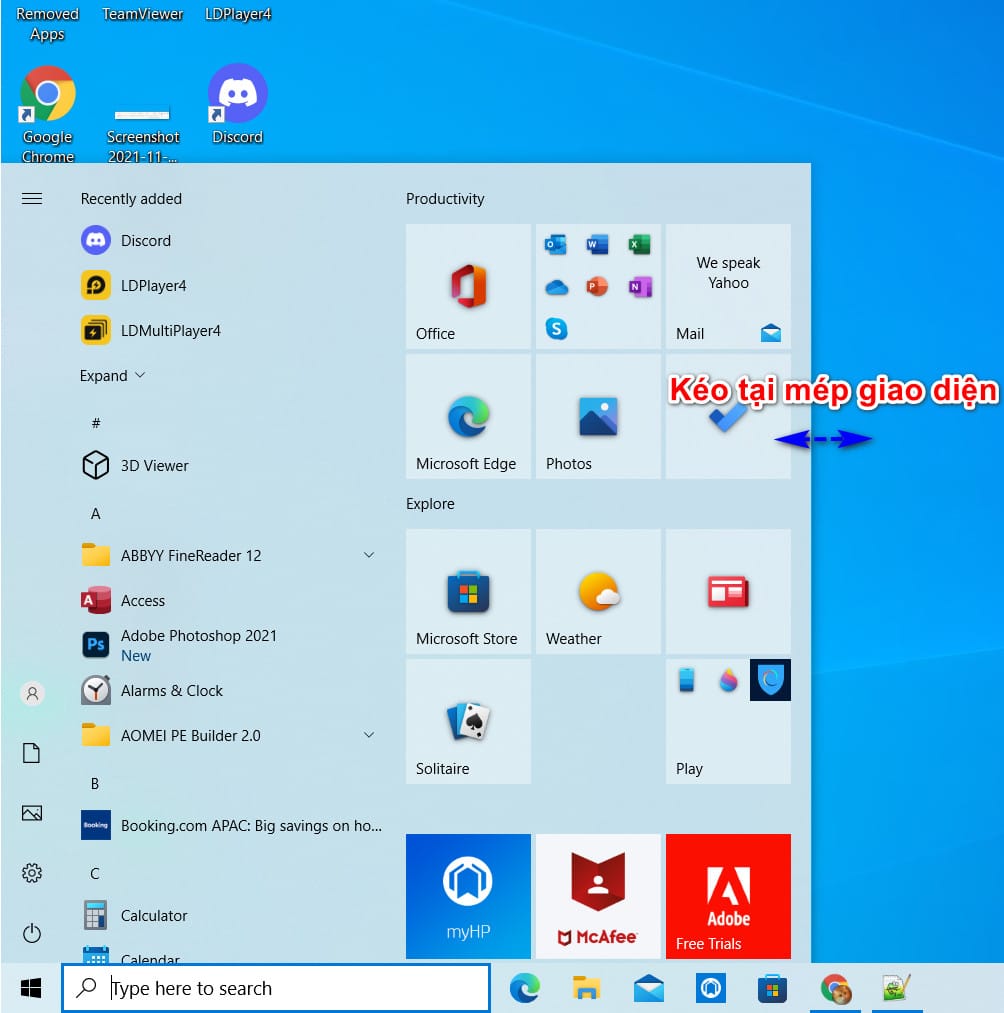The image size is (1004, 1013).
Task: Click the # section header in the app list
Action: pos(96,423)
